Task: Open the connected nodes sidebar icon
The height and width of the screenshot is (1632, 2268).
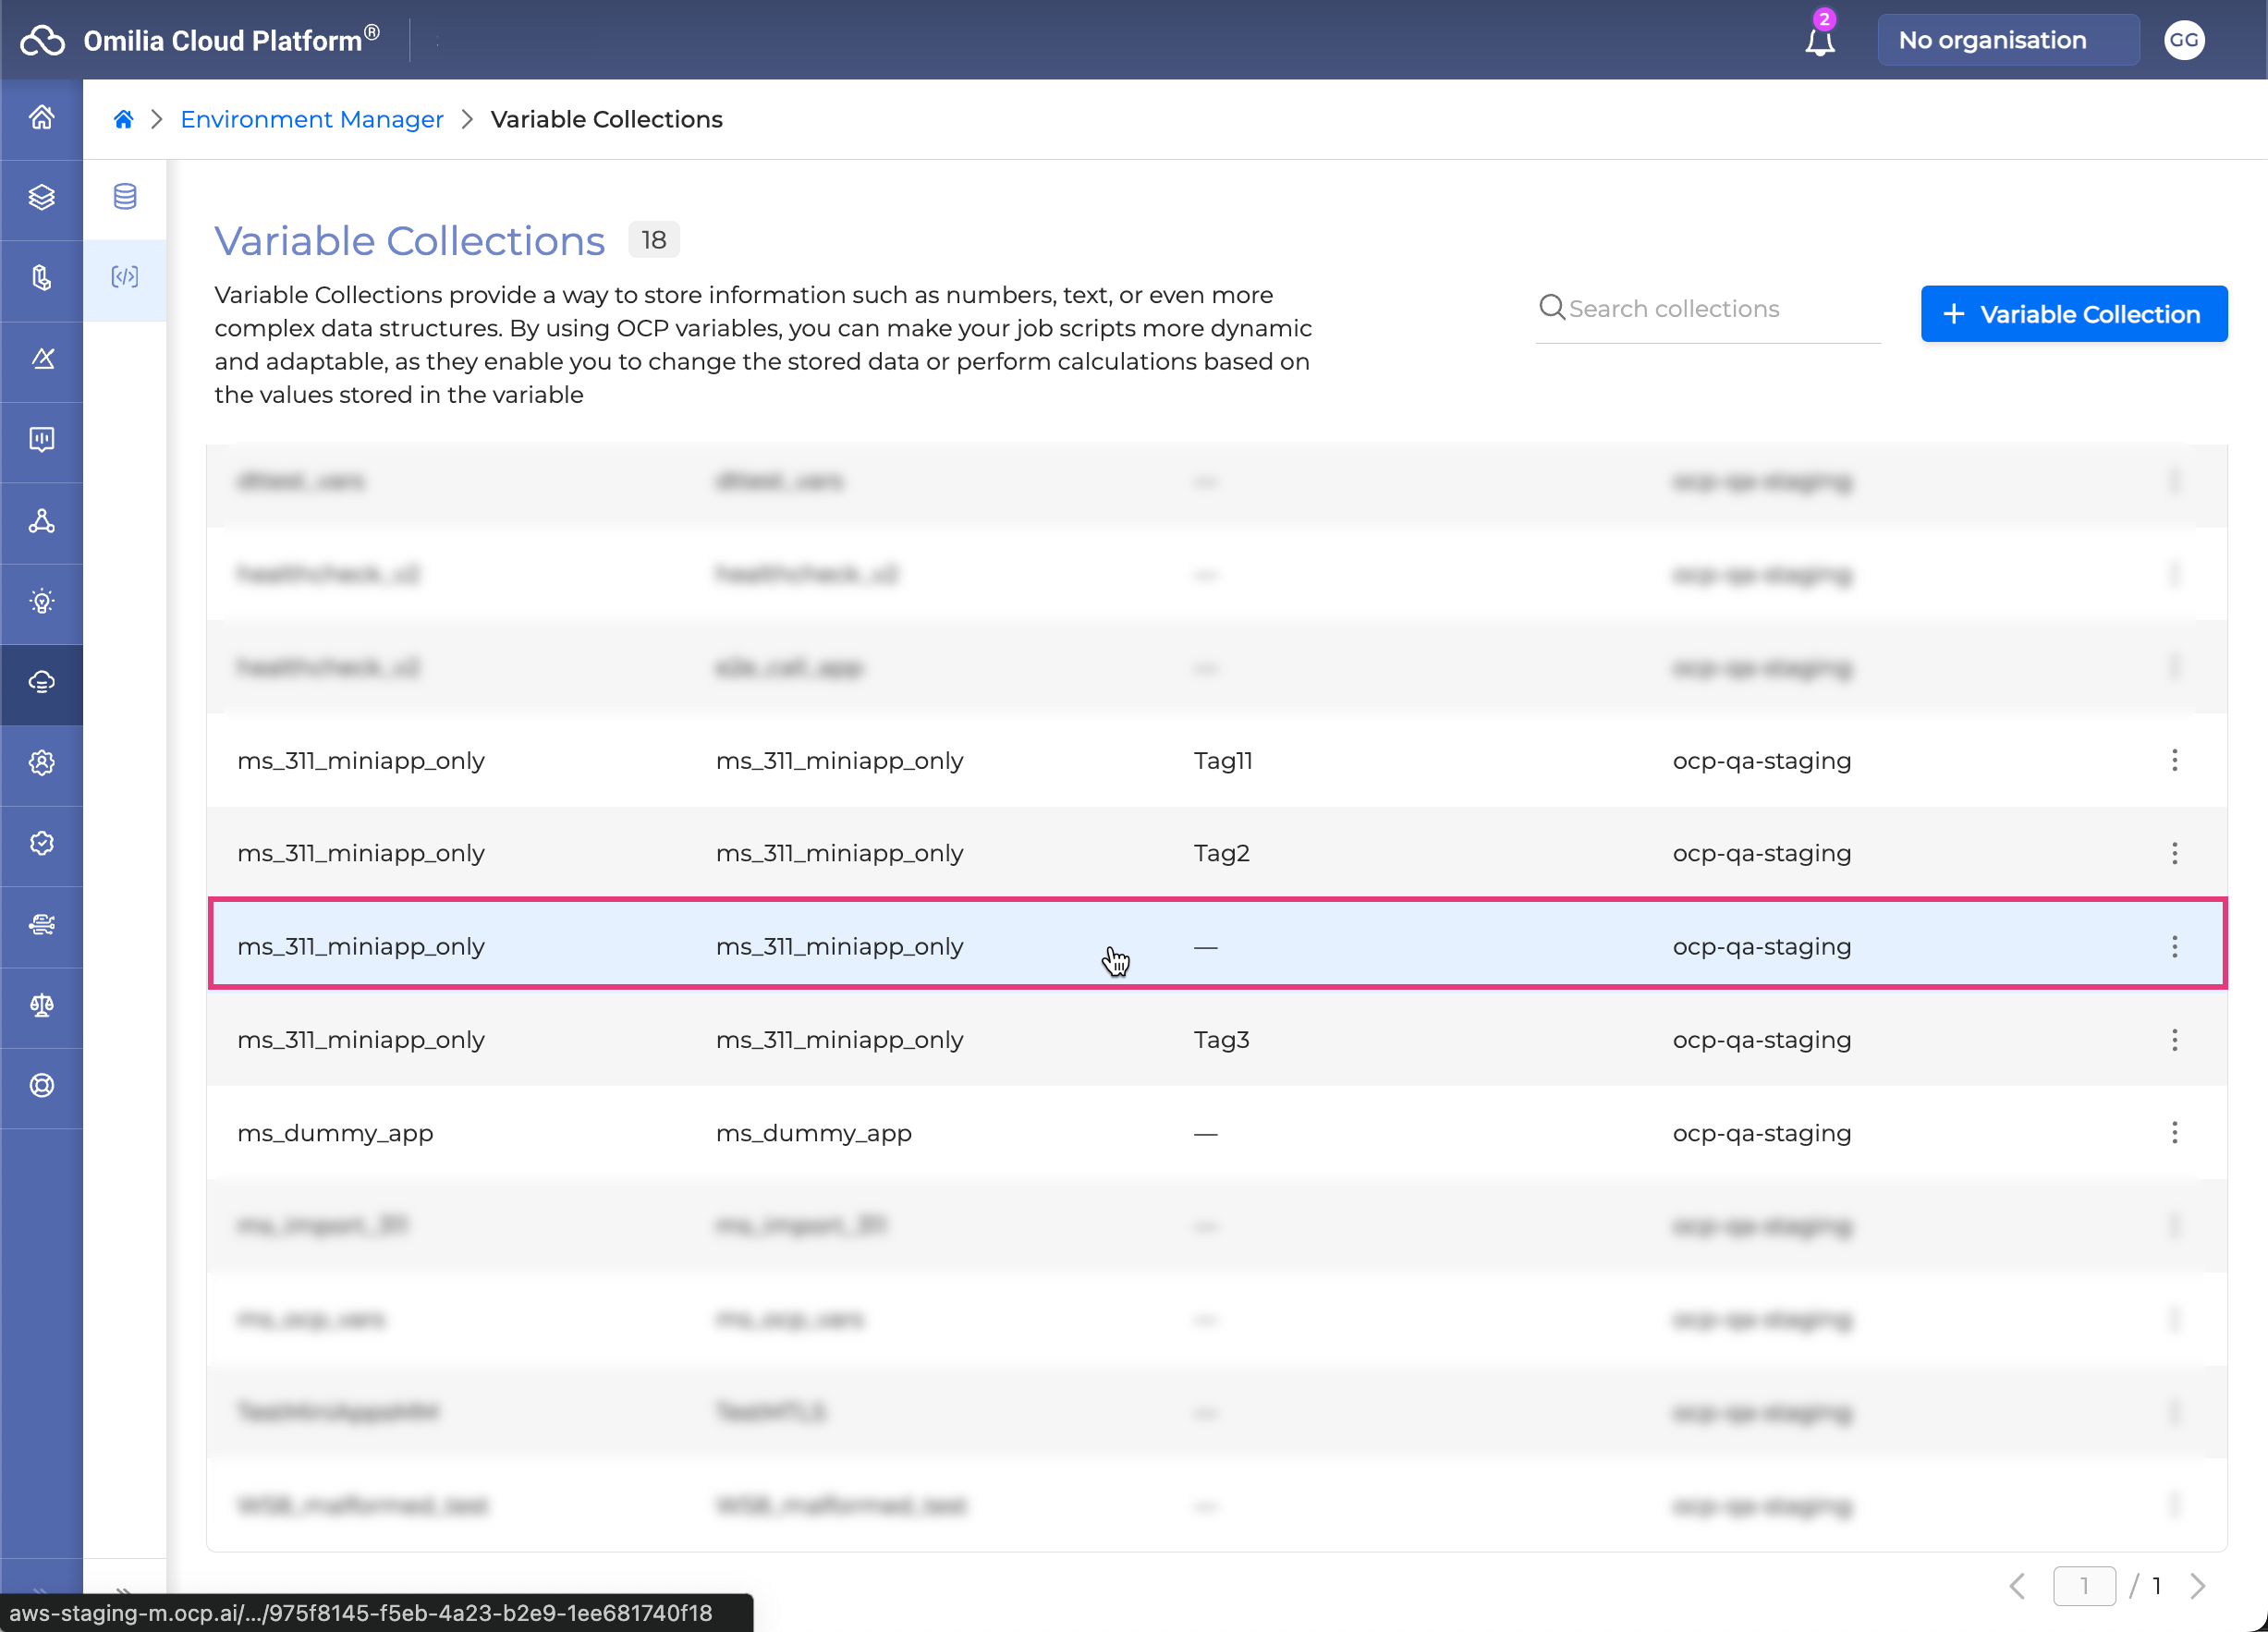Action: [41, 521]
